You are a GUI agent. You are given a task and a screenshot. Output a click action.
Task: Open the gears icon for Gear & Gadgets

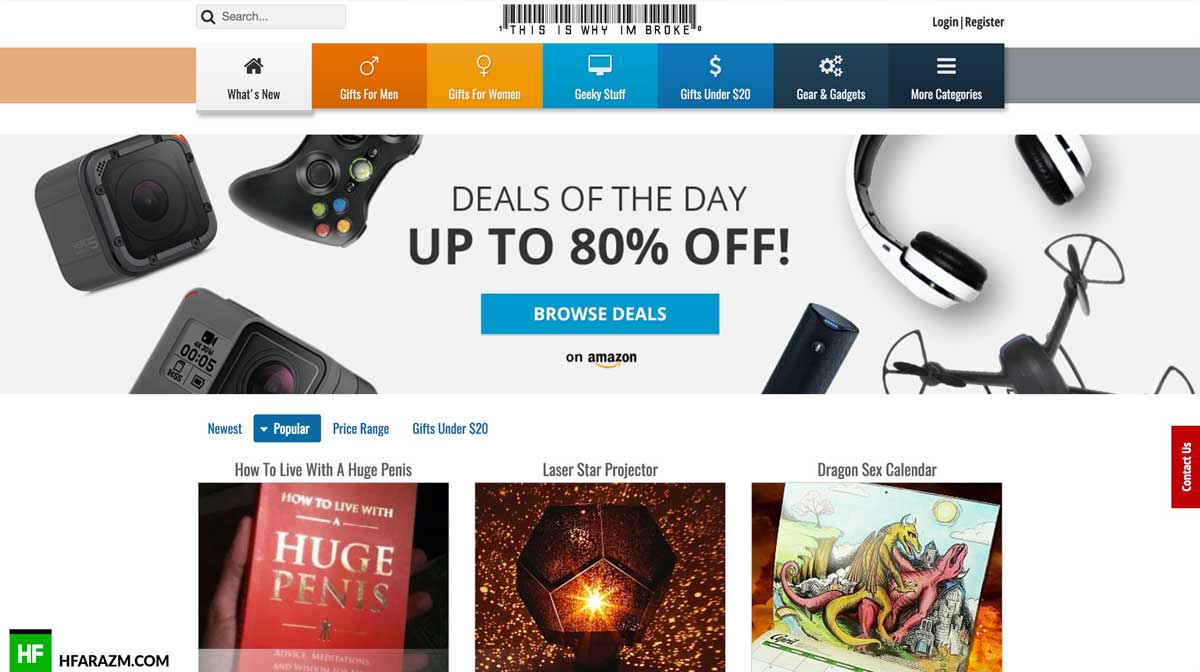click(x=831, y=66)
